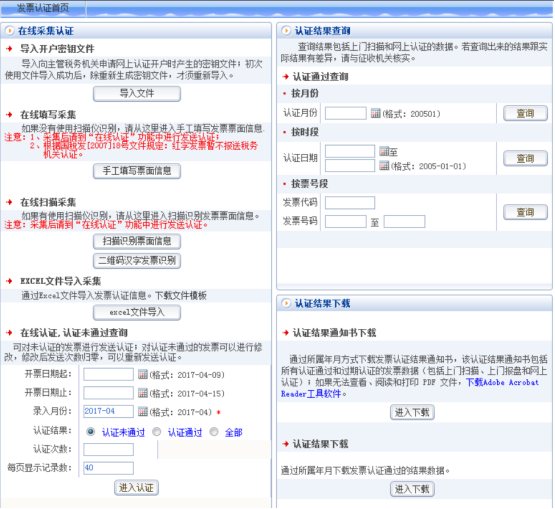
Task: Click the 录入月份 field showing 2017-04
Action: click(x=108, y=412)
